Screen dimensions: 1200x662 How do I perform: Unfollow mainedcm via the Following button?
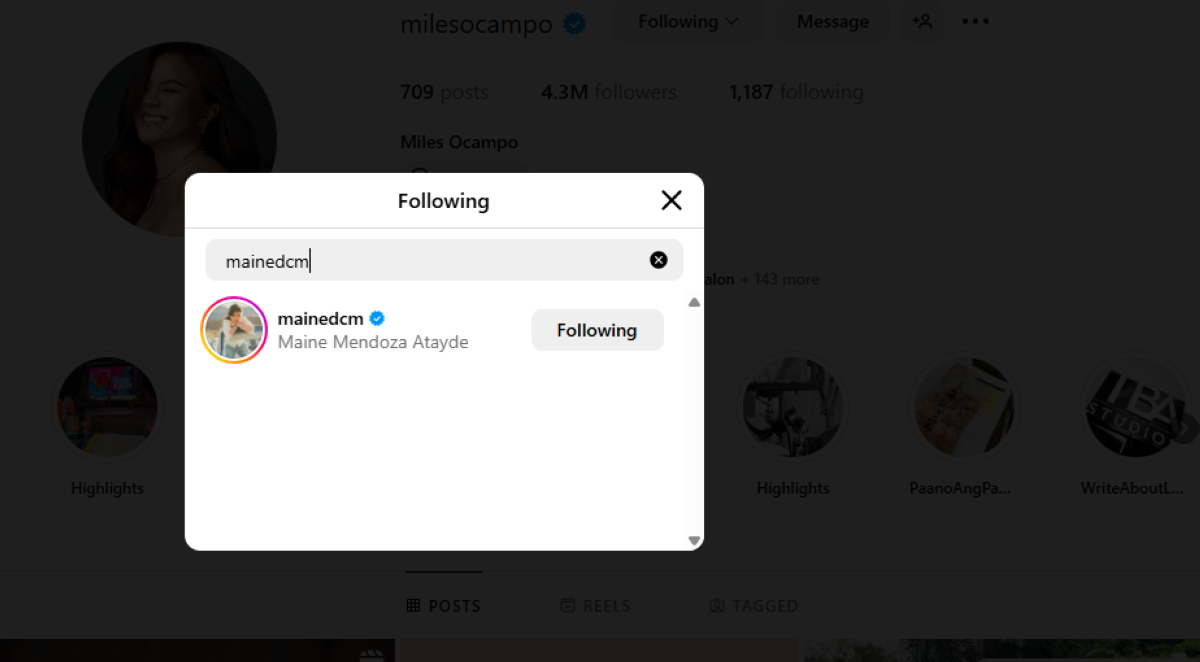[597, 330]
